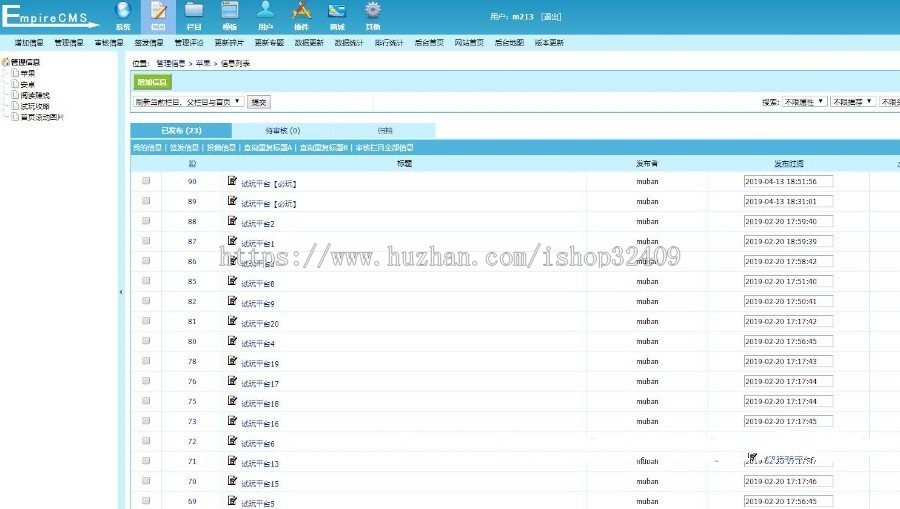Screen dimensions: 900x509
Task: Click publish time field 2019-02-20 17:59:40
Action: click(788, 222)
